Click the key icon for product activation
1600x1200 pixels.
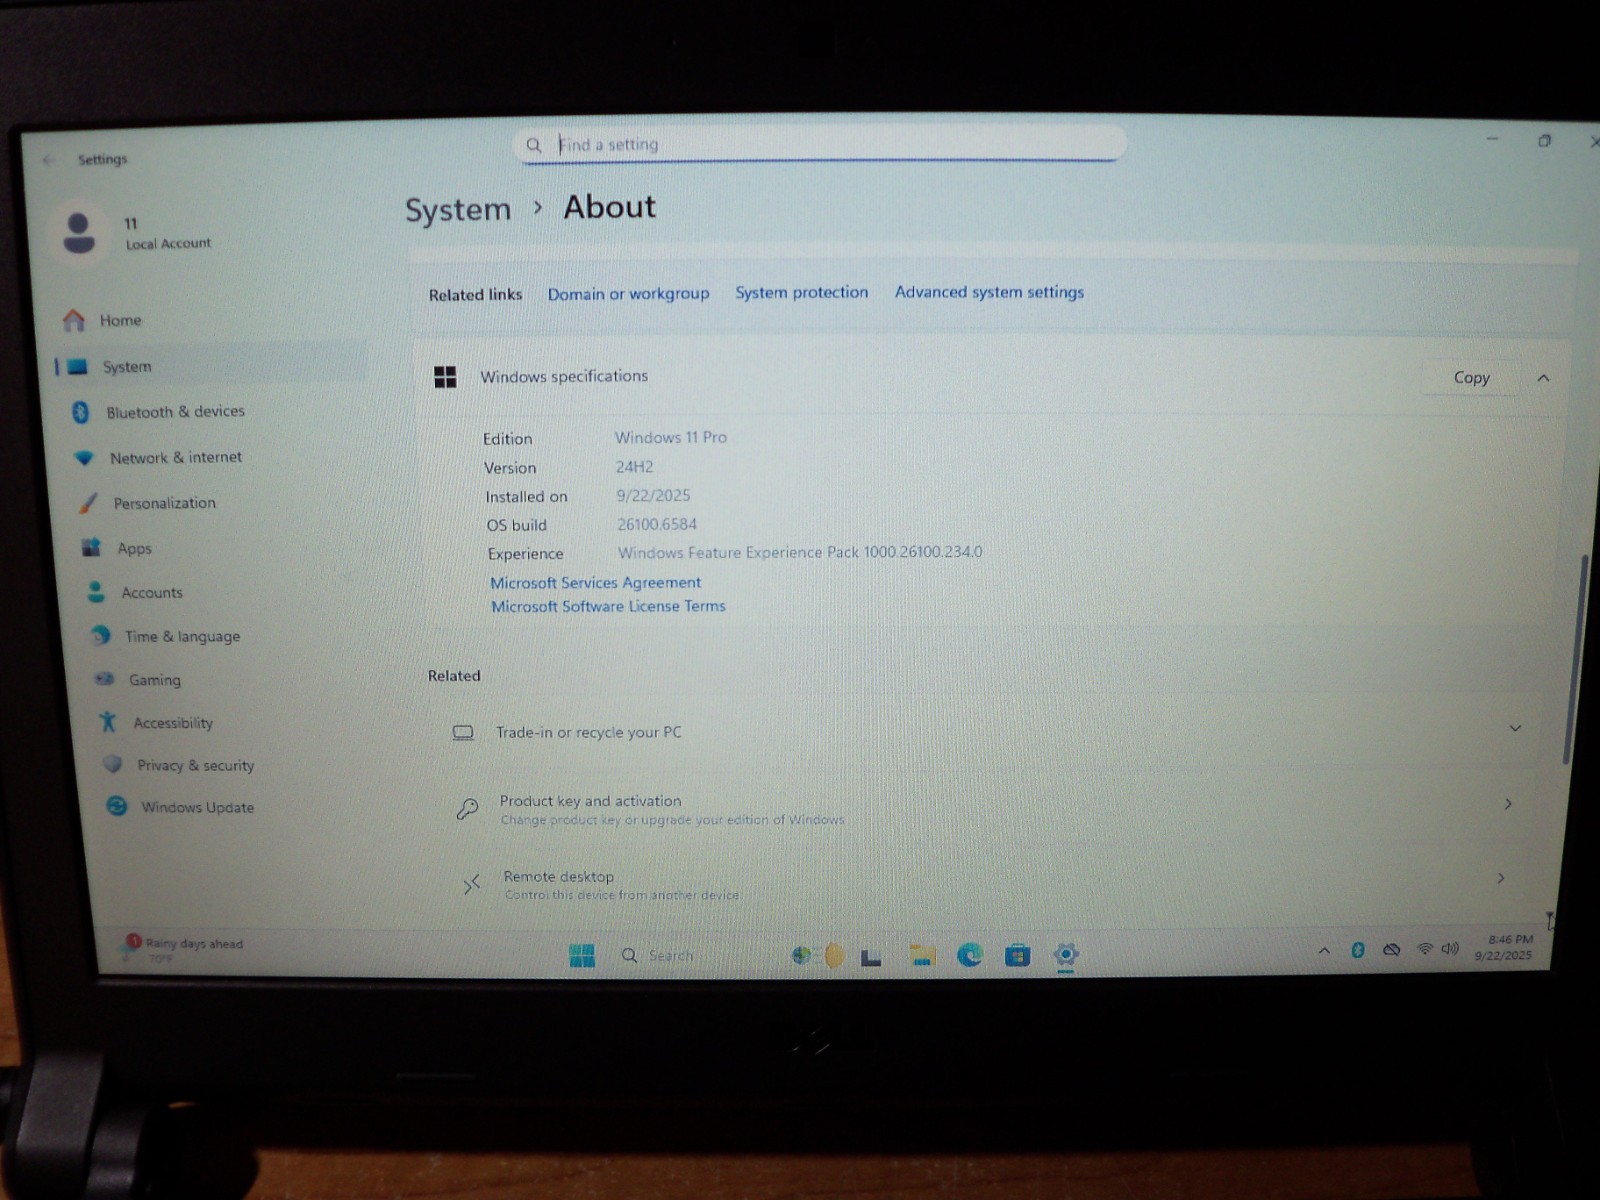point(467,809)
